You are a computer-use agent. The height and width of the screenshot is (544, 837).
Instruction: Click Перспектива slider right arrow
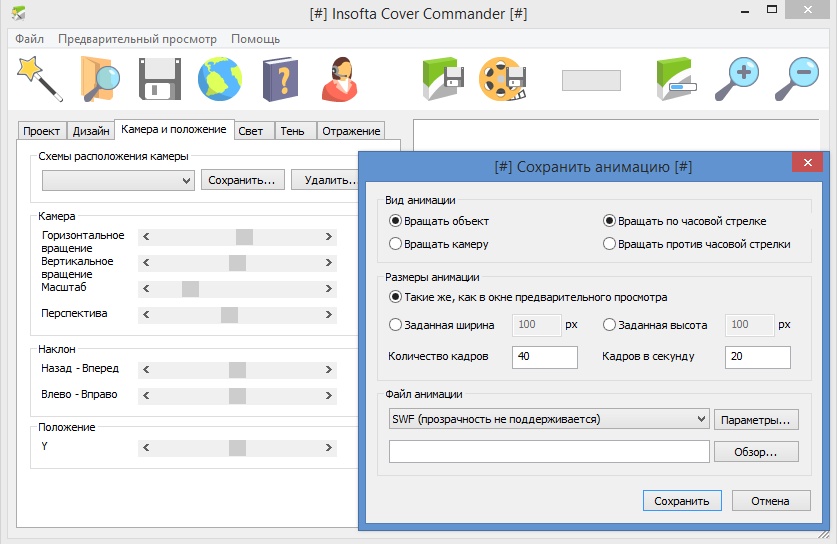pyautogui.click(x=329, y=315)
